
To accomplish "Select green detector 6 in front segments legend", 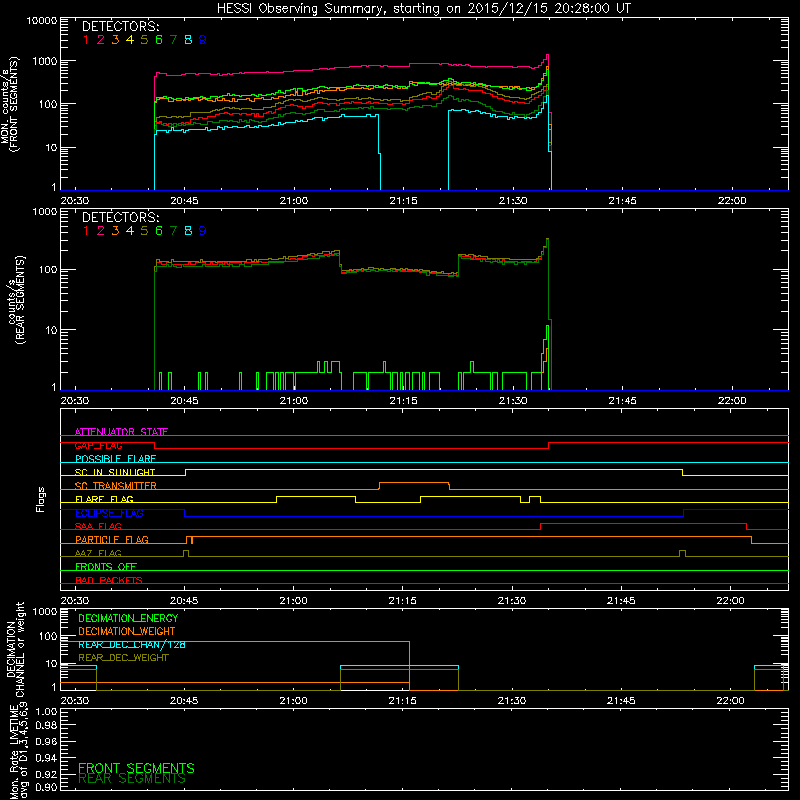I will 159,40.
